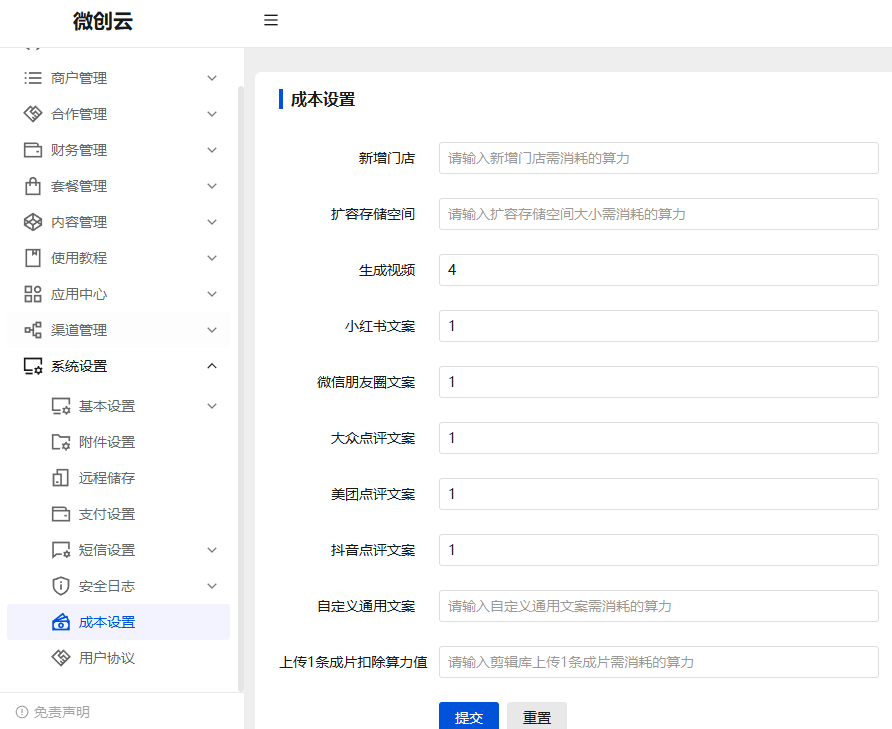The width and height of the screenshot is (892, 729).
Task: Click the 合作管理 handshake icon
Action: click(33, 114)
